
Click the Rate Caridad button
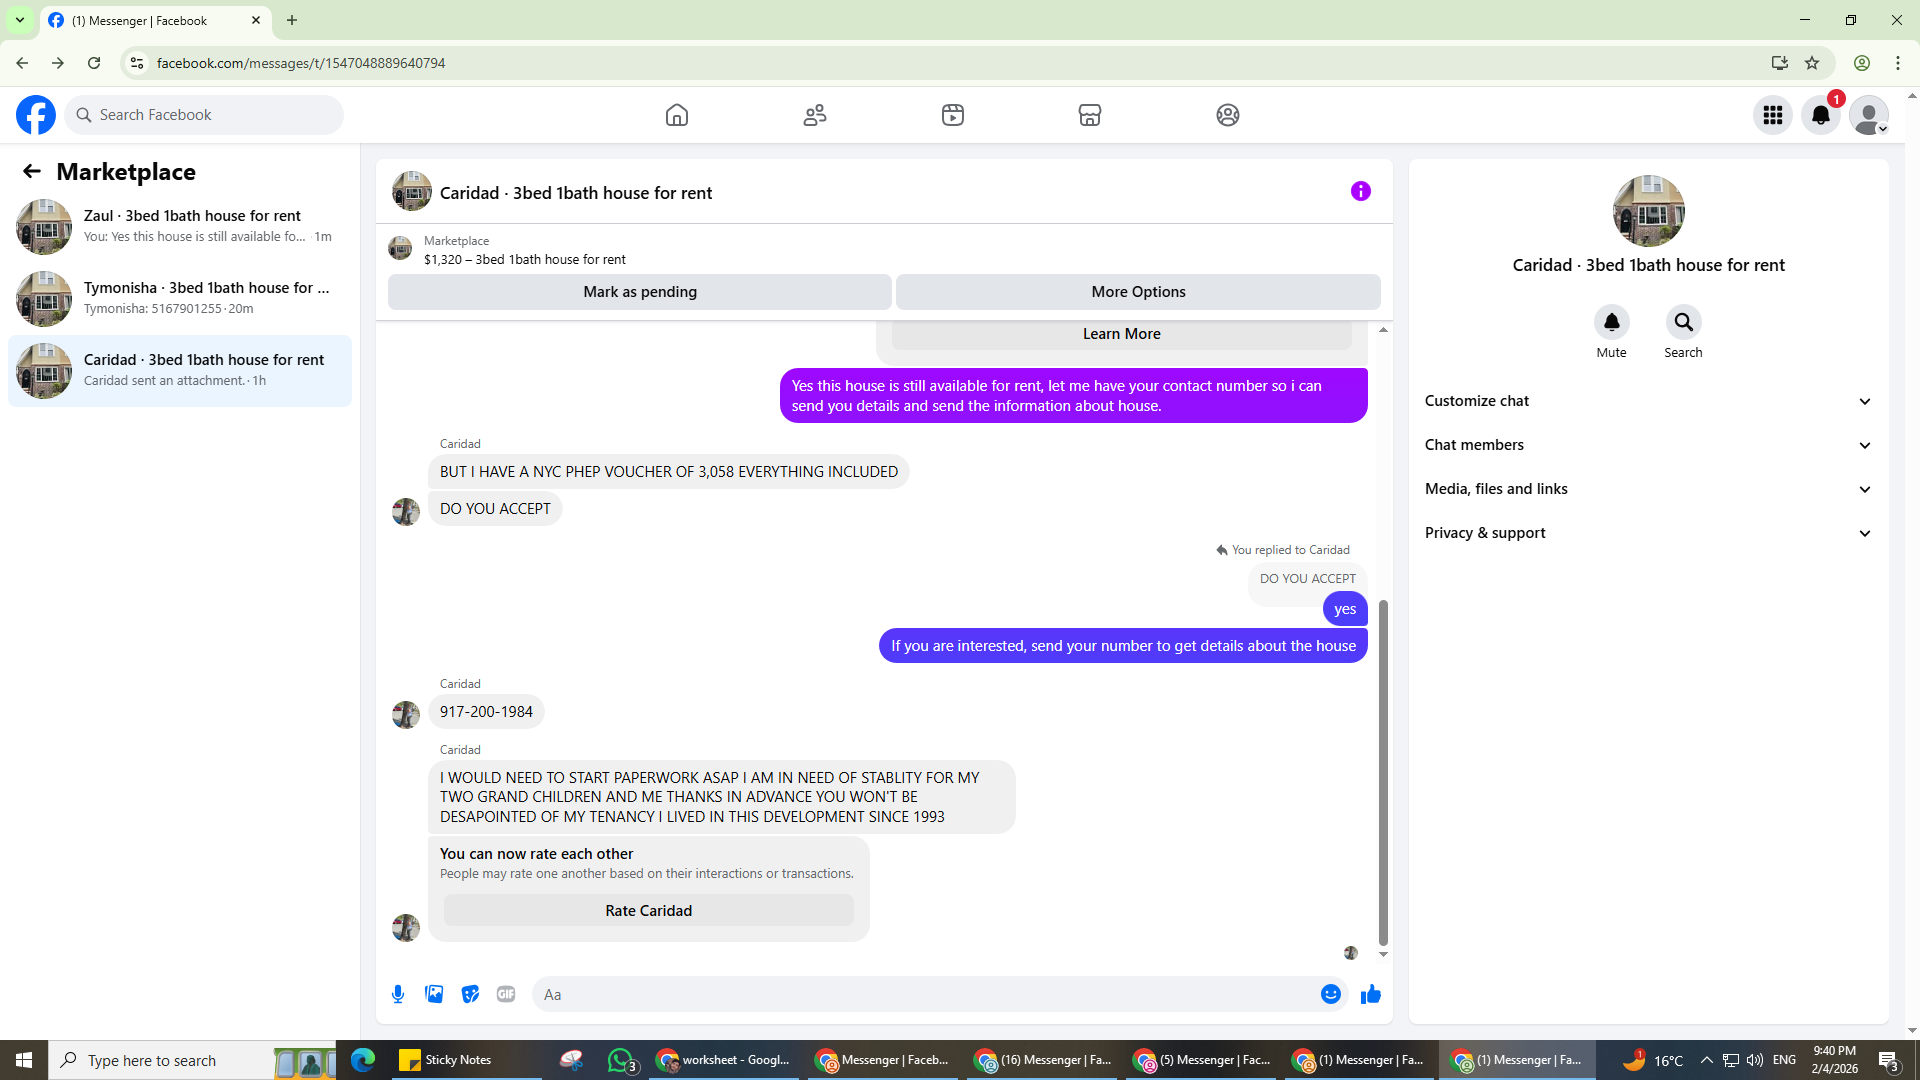[648, 911]
